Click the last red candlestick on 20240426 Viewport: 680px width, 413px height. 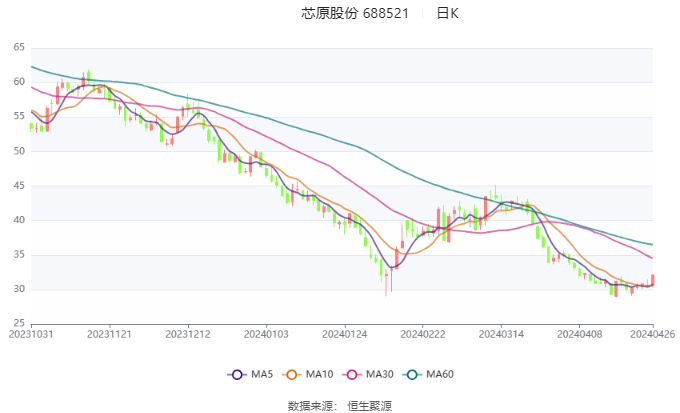pyautogui.click(x=653, y=280)
